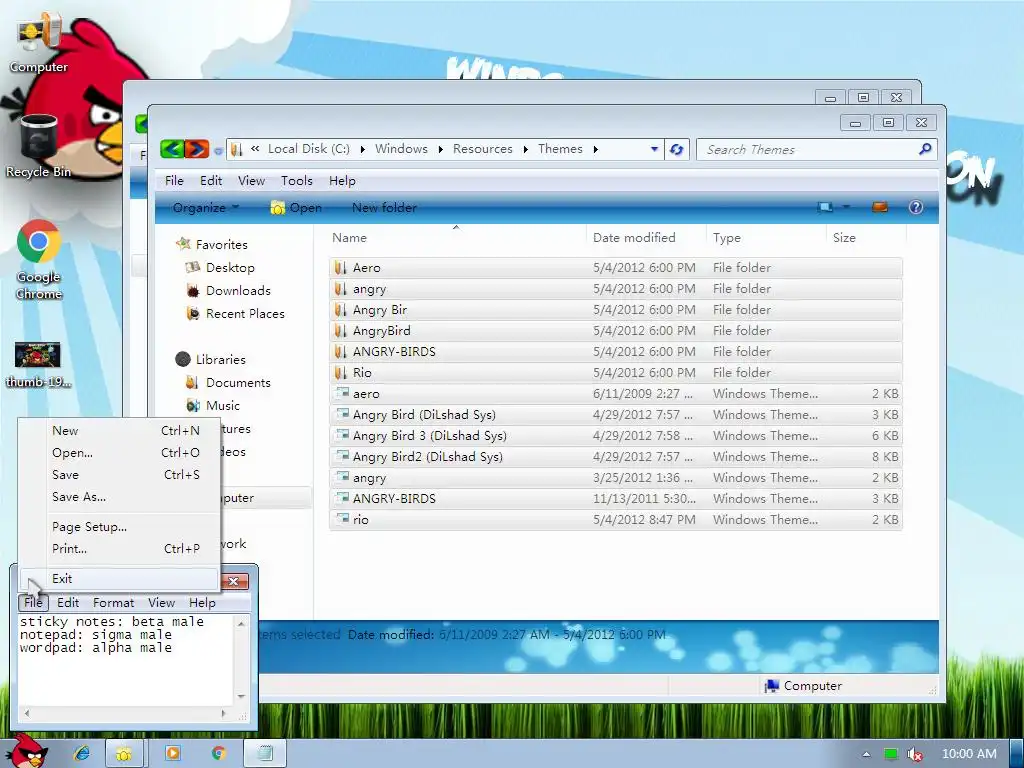1024x768 pixels.
Task: Open the Explorer File menu
Action: (x=174, y=181)
